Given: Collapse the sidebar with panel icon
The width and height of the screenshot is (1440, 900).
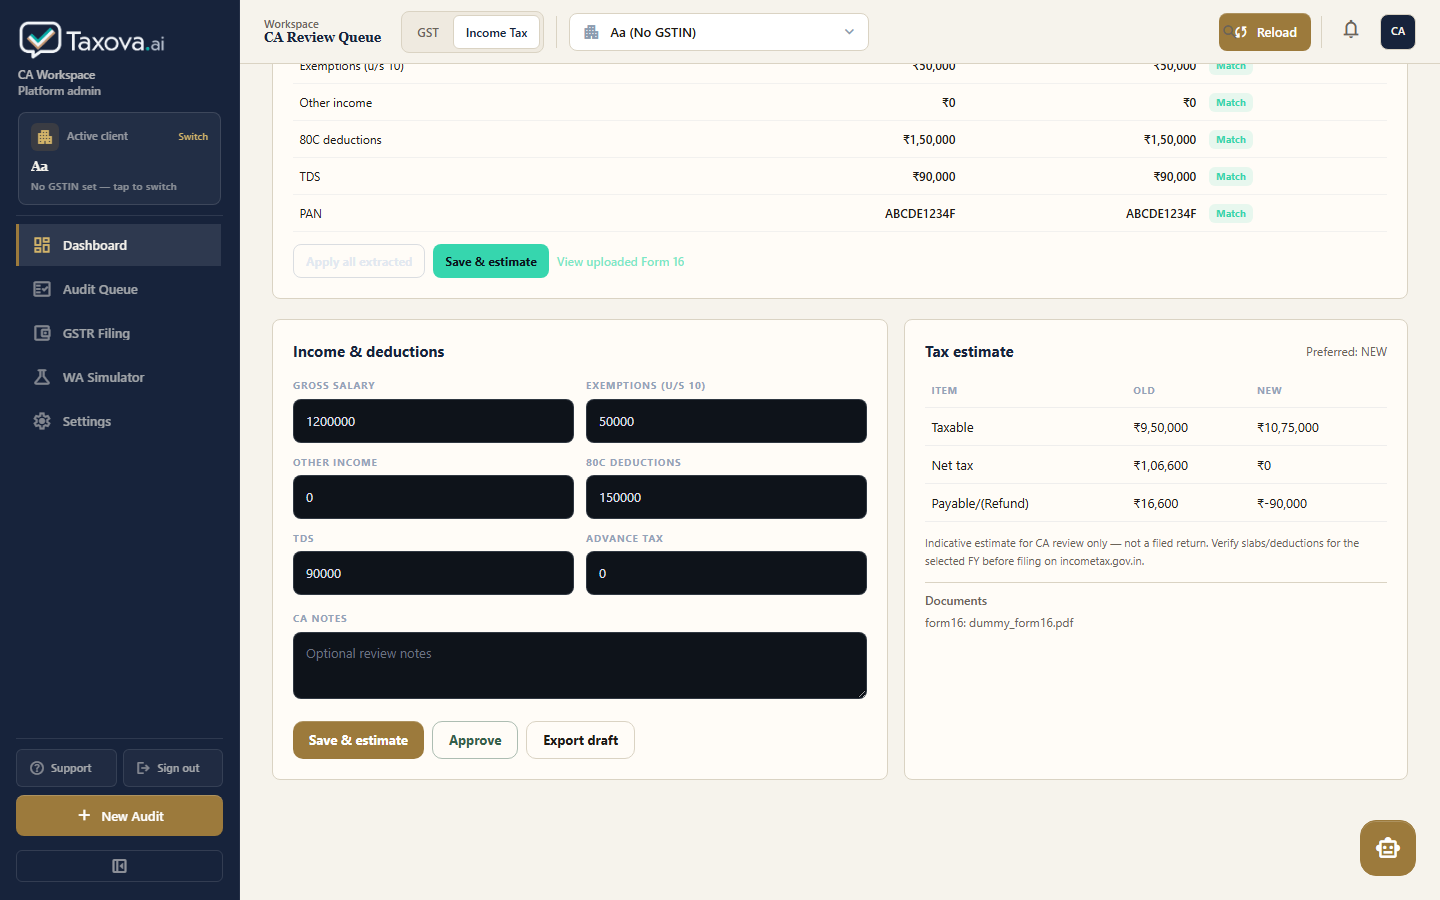Looking at the screenshot, I should [119, 866].
